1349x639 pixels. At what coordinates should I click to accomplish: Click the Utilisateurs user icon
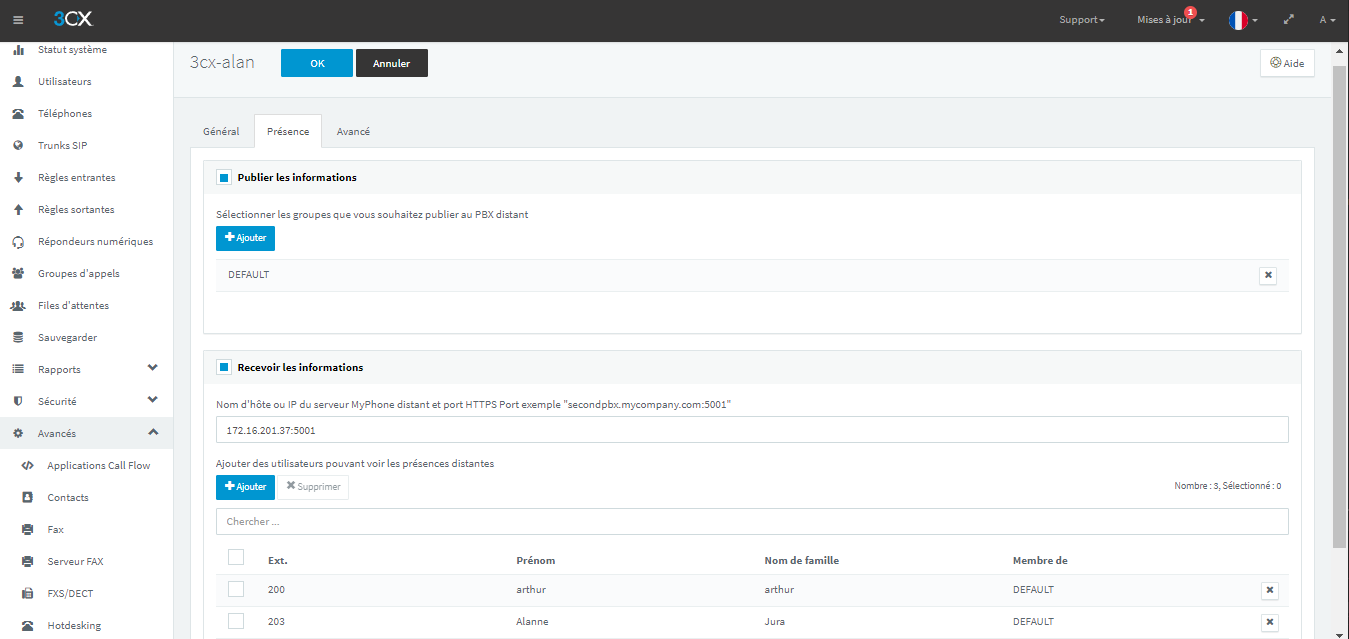[18, 82]
